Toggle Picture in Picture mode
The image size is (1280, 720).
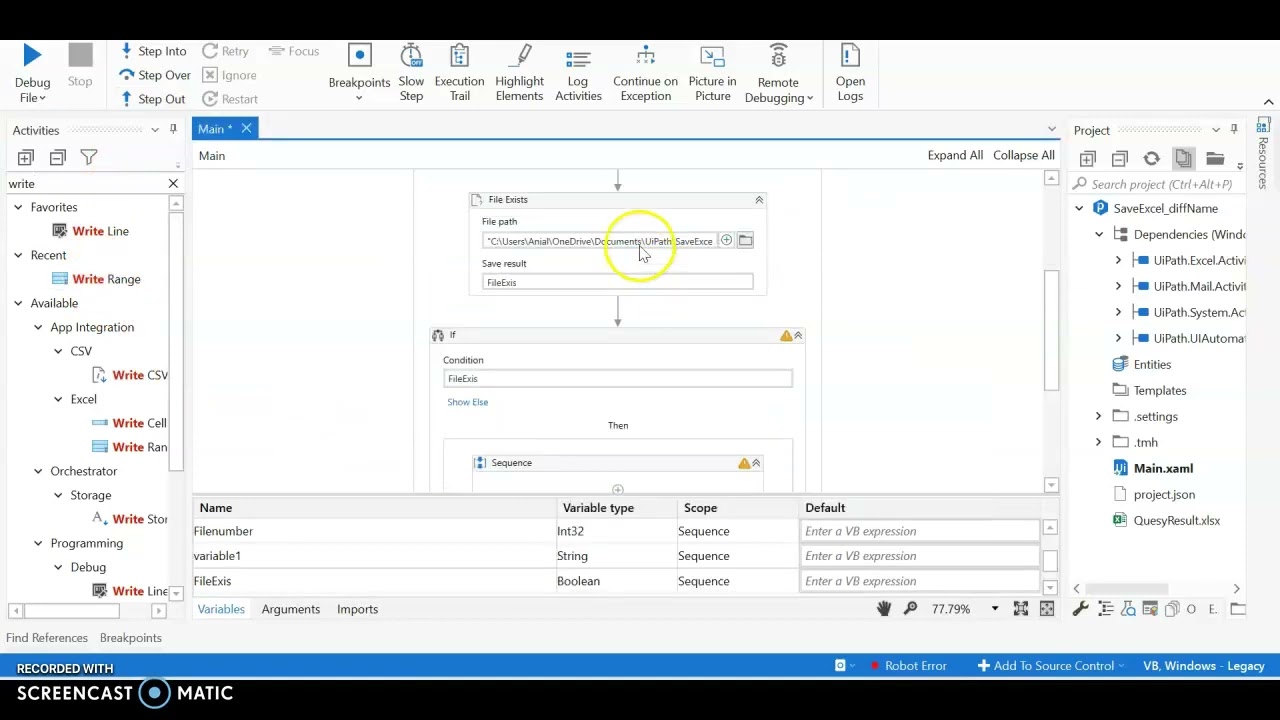[712, 72]
